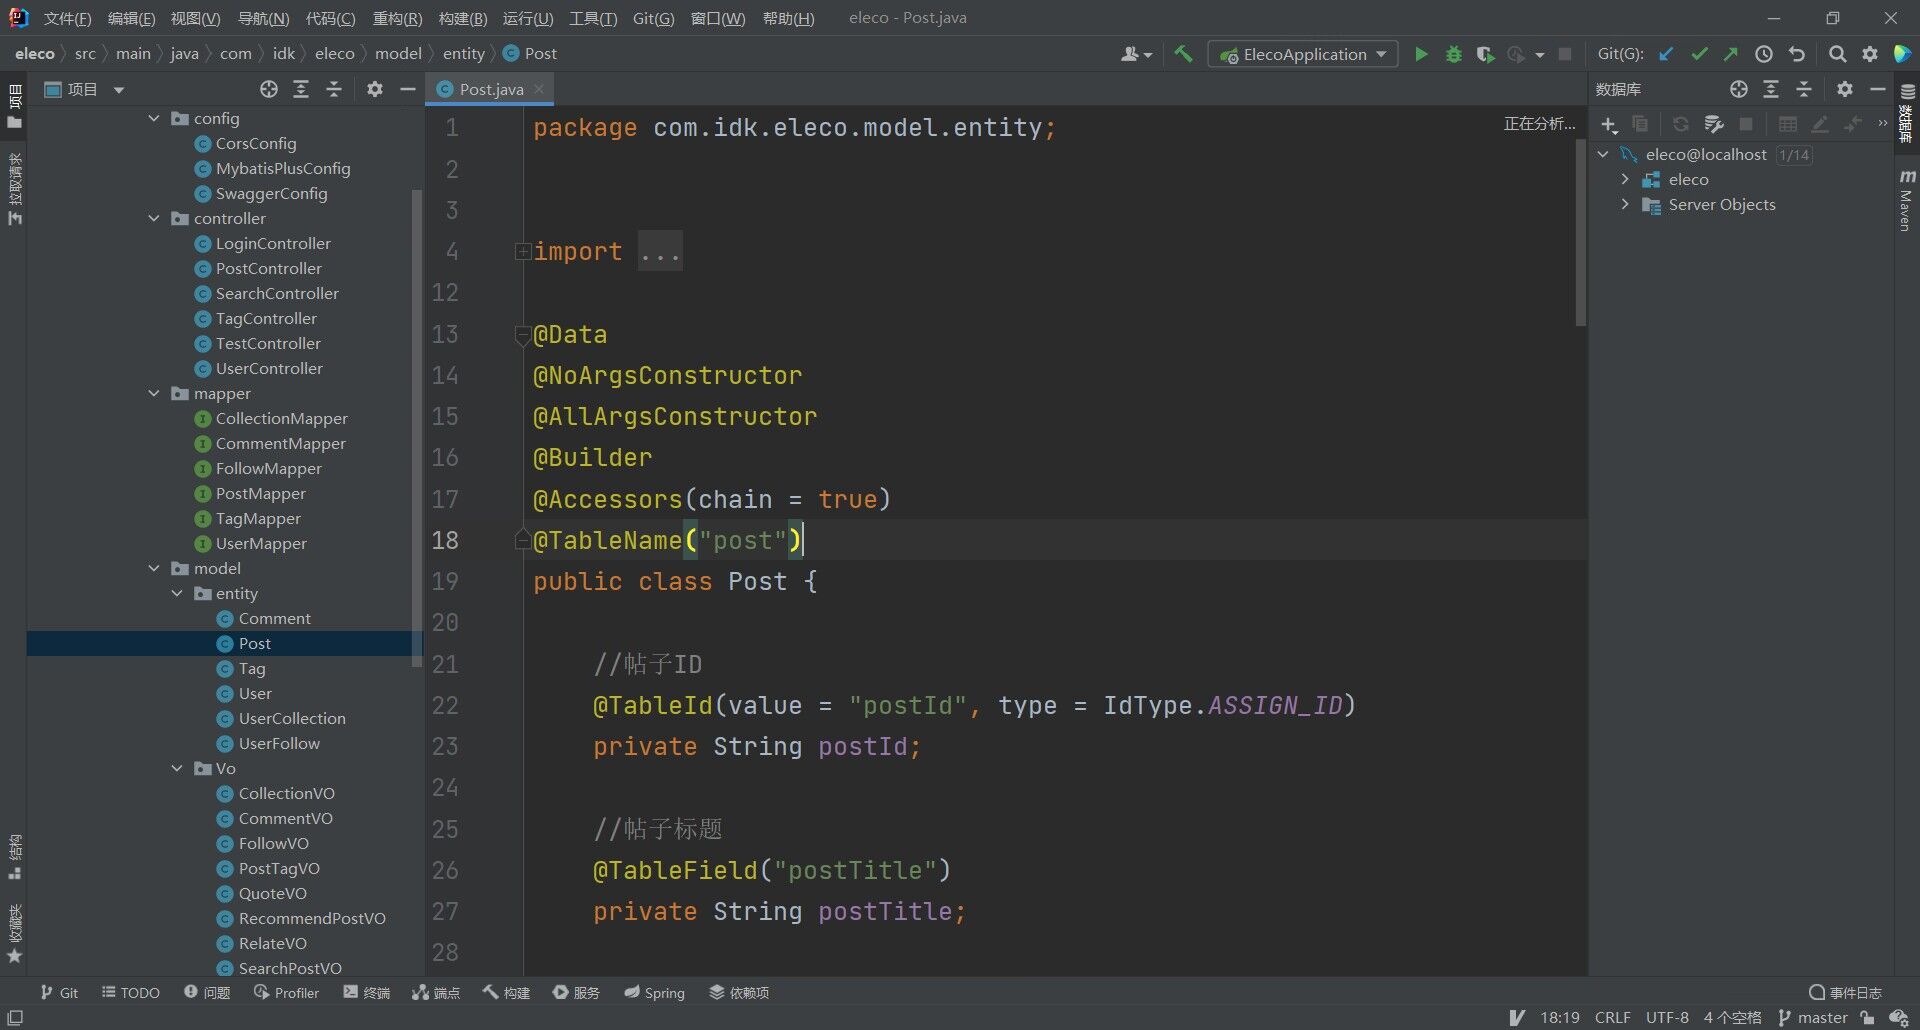Commit changes with the Git checkmark icon
Screen dimensions: 1920x1030
click(1698, 54)
